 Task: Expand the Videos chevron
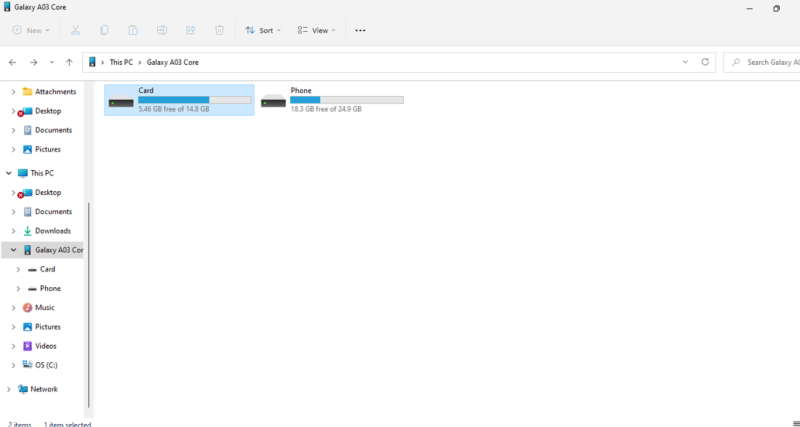(x=14, y=346)
